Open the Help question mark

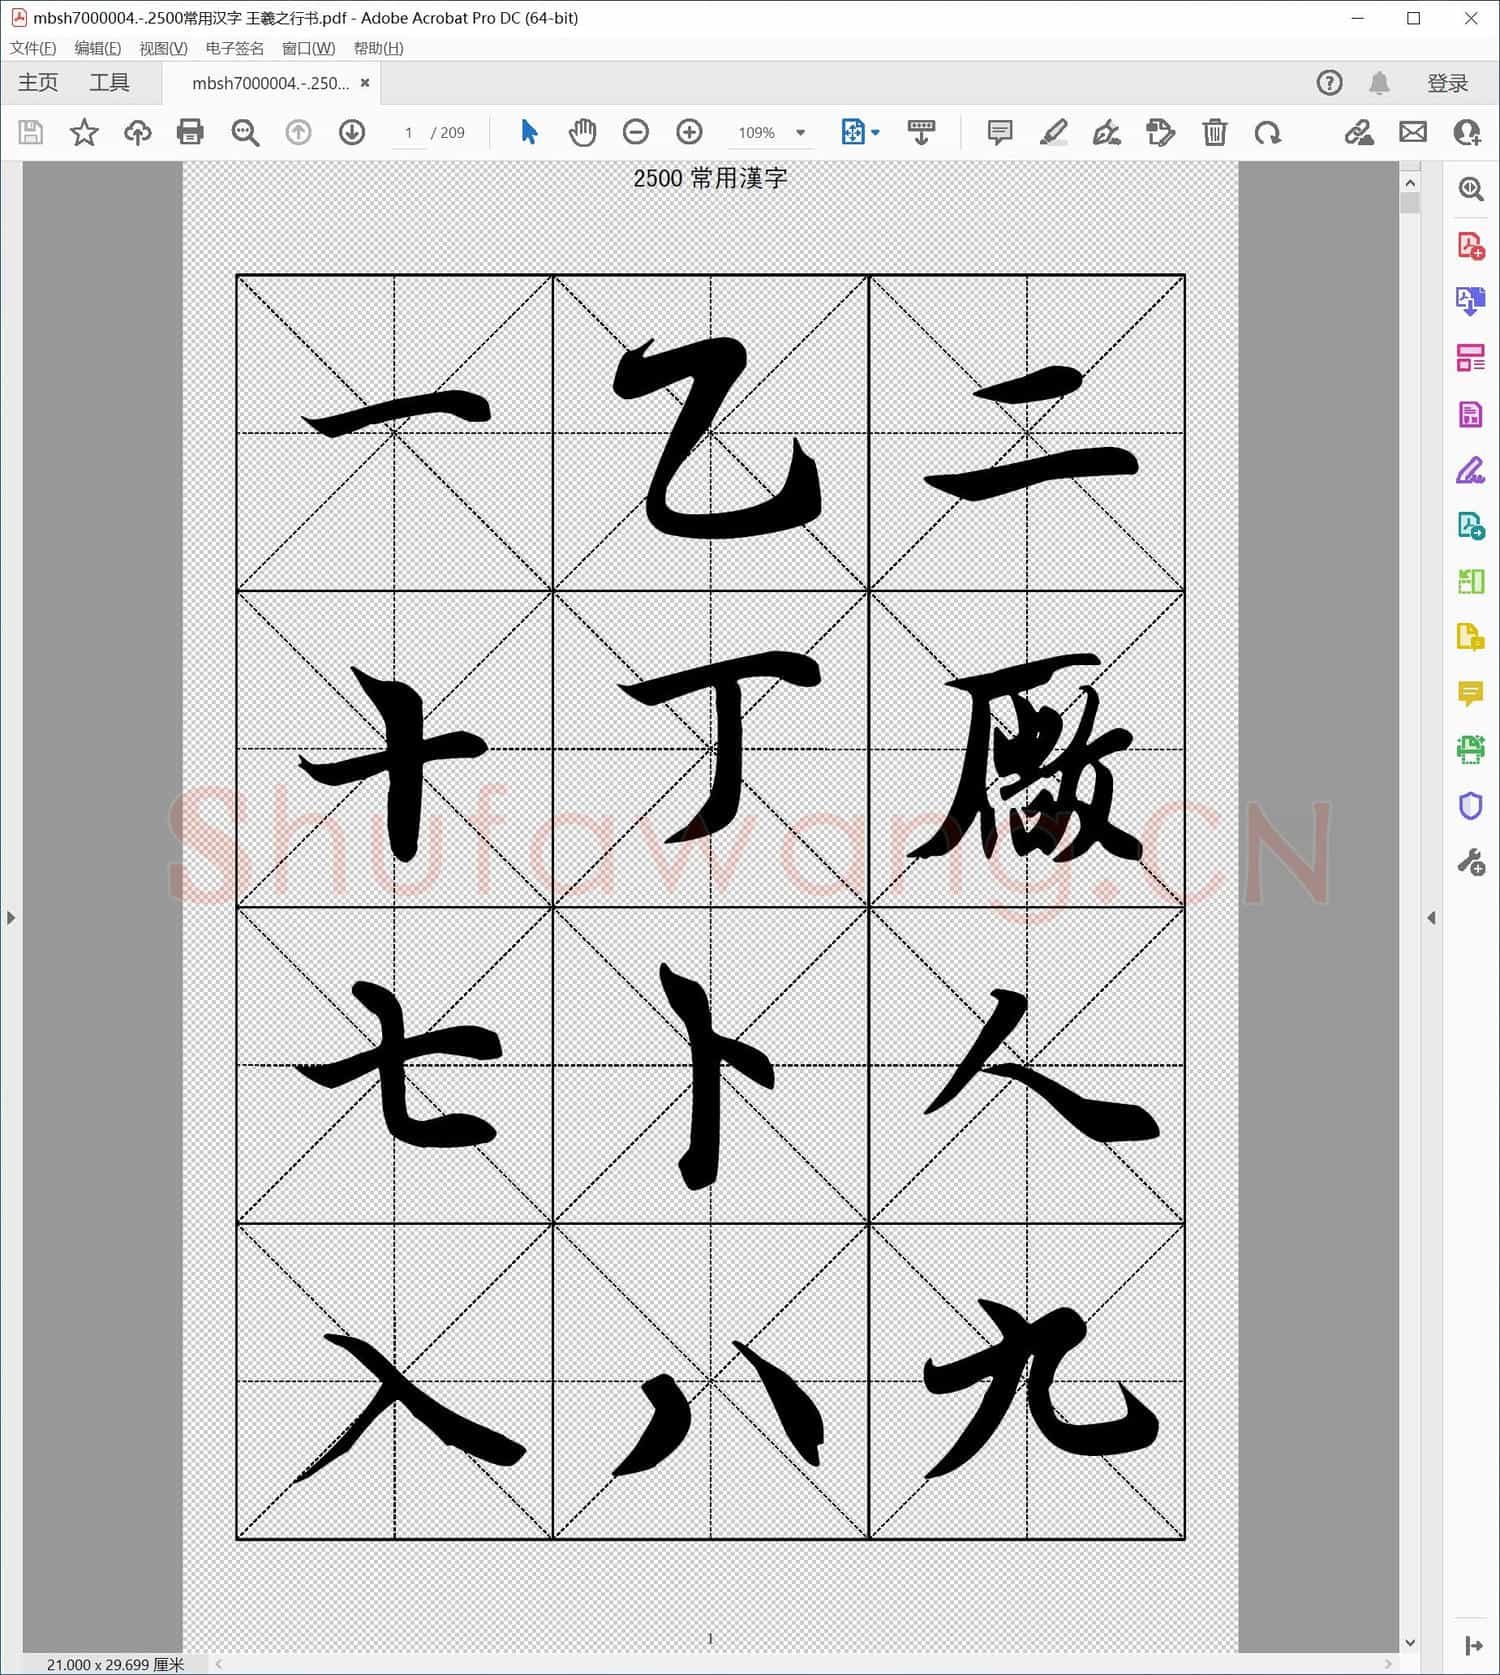(1329, 83)
